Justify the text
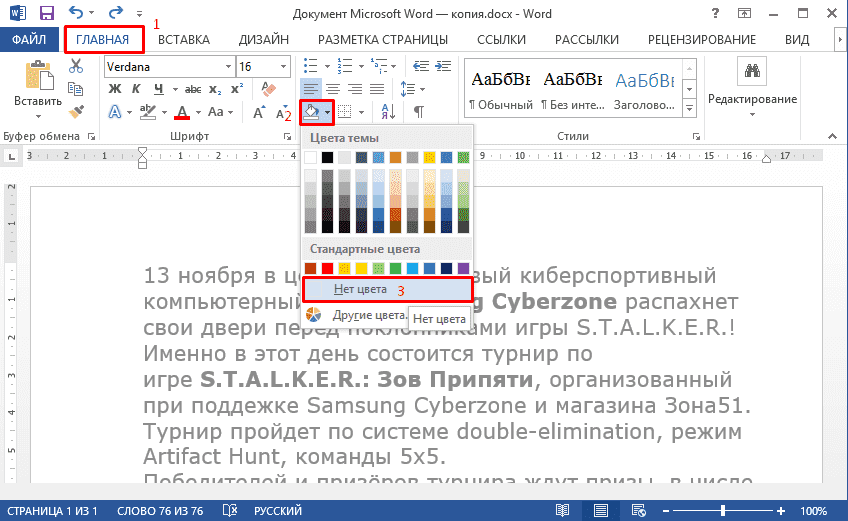The height and width of the screenshot is (521, 848). point(377,89)
